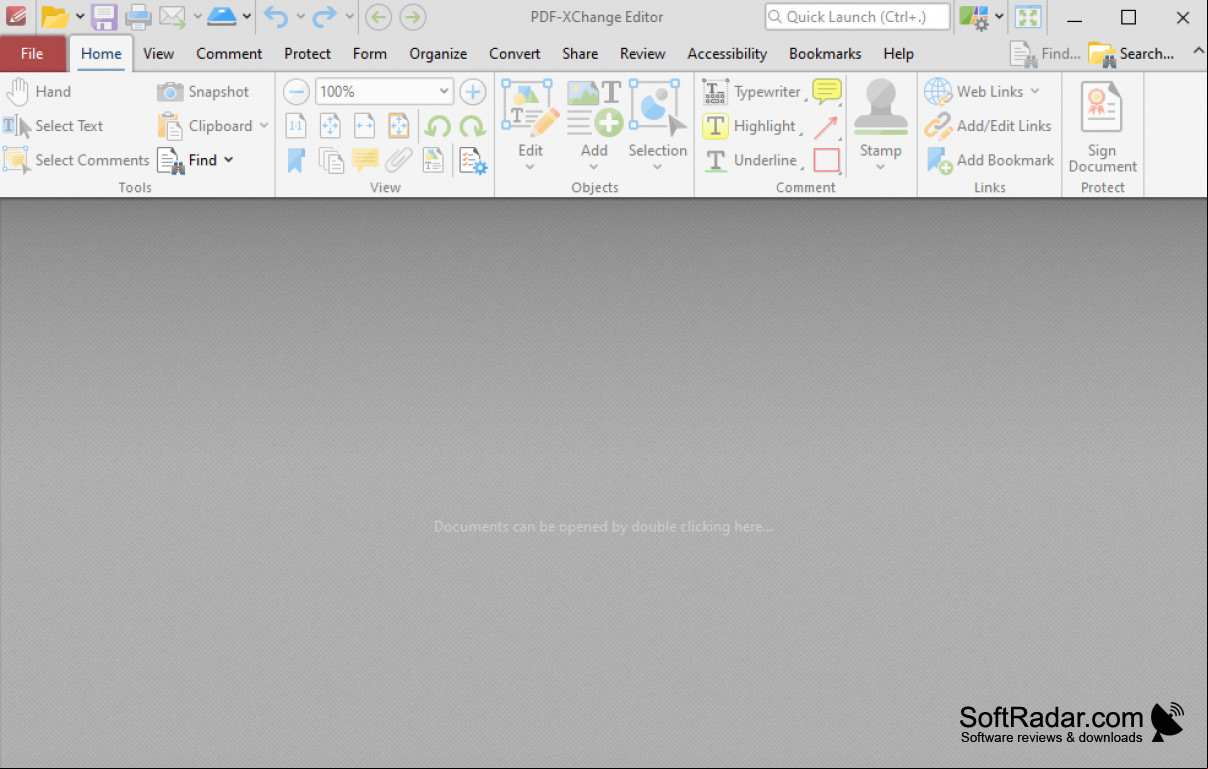The height and width of the screenshot is (769, 1208).
Task: Click the Zoom In plus button
Action: [472, 92]
